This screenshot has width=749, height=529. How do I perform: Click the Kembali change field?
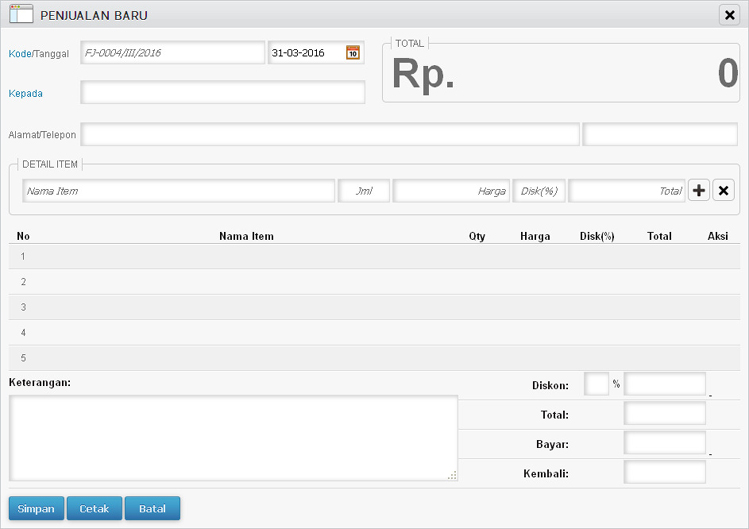(664, 473)
